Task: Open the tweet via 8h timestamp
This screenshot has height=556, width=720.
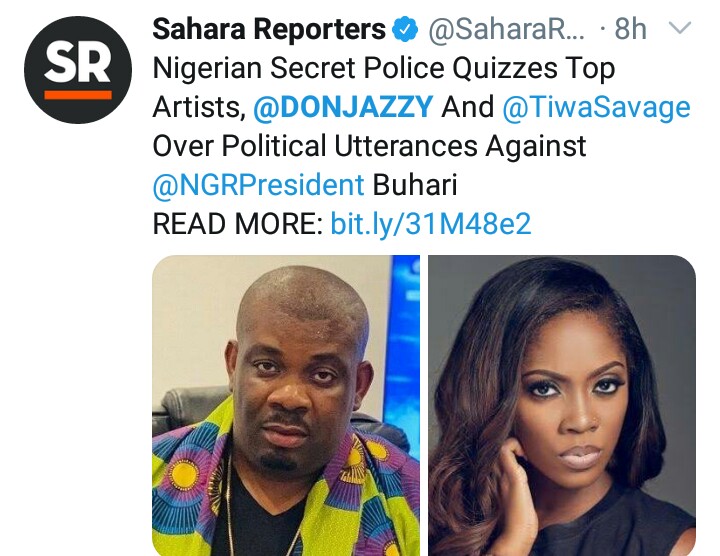Action: pos(630,31)
